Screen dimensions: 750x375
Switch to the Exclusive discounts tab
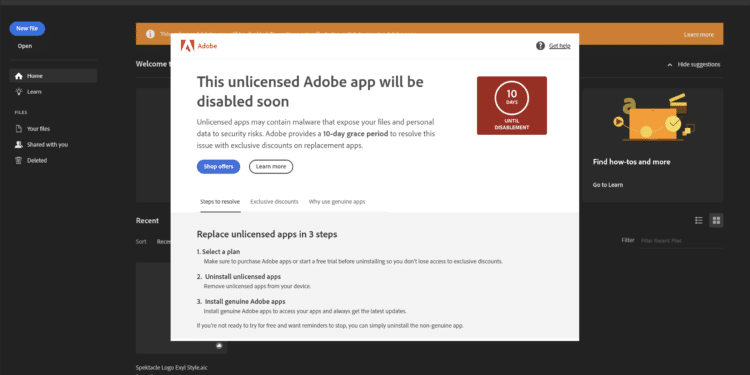pos(274,202)
